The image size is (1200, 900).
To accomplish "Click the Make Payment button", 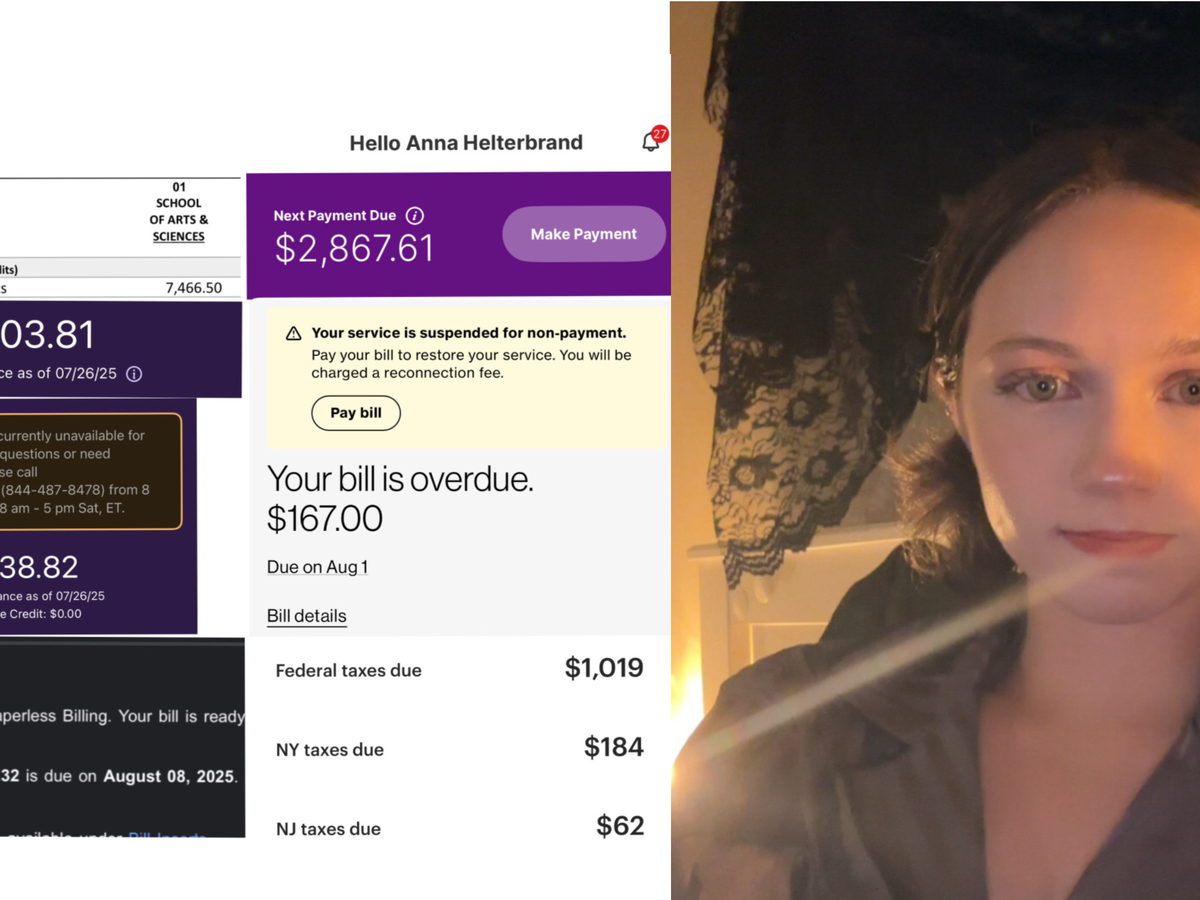I will [584, 234].
